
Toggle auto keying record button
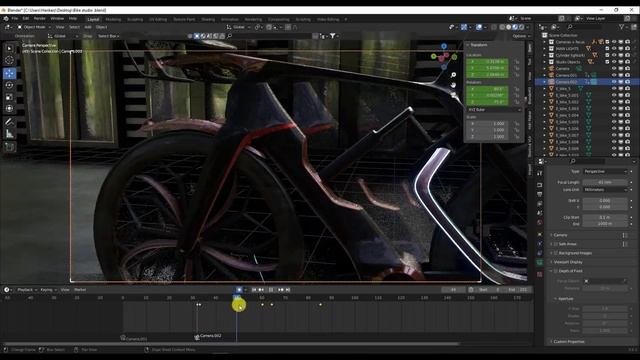click(239, 290)
